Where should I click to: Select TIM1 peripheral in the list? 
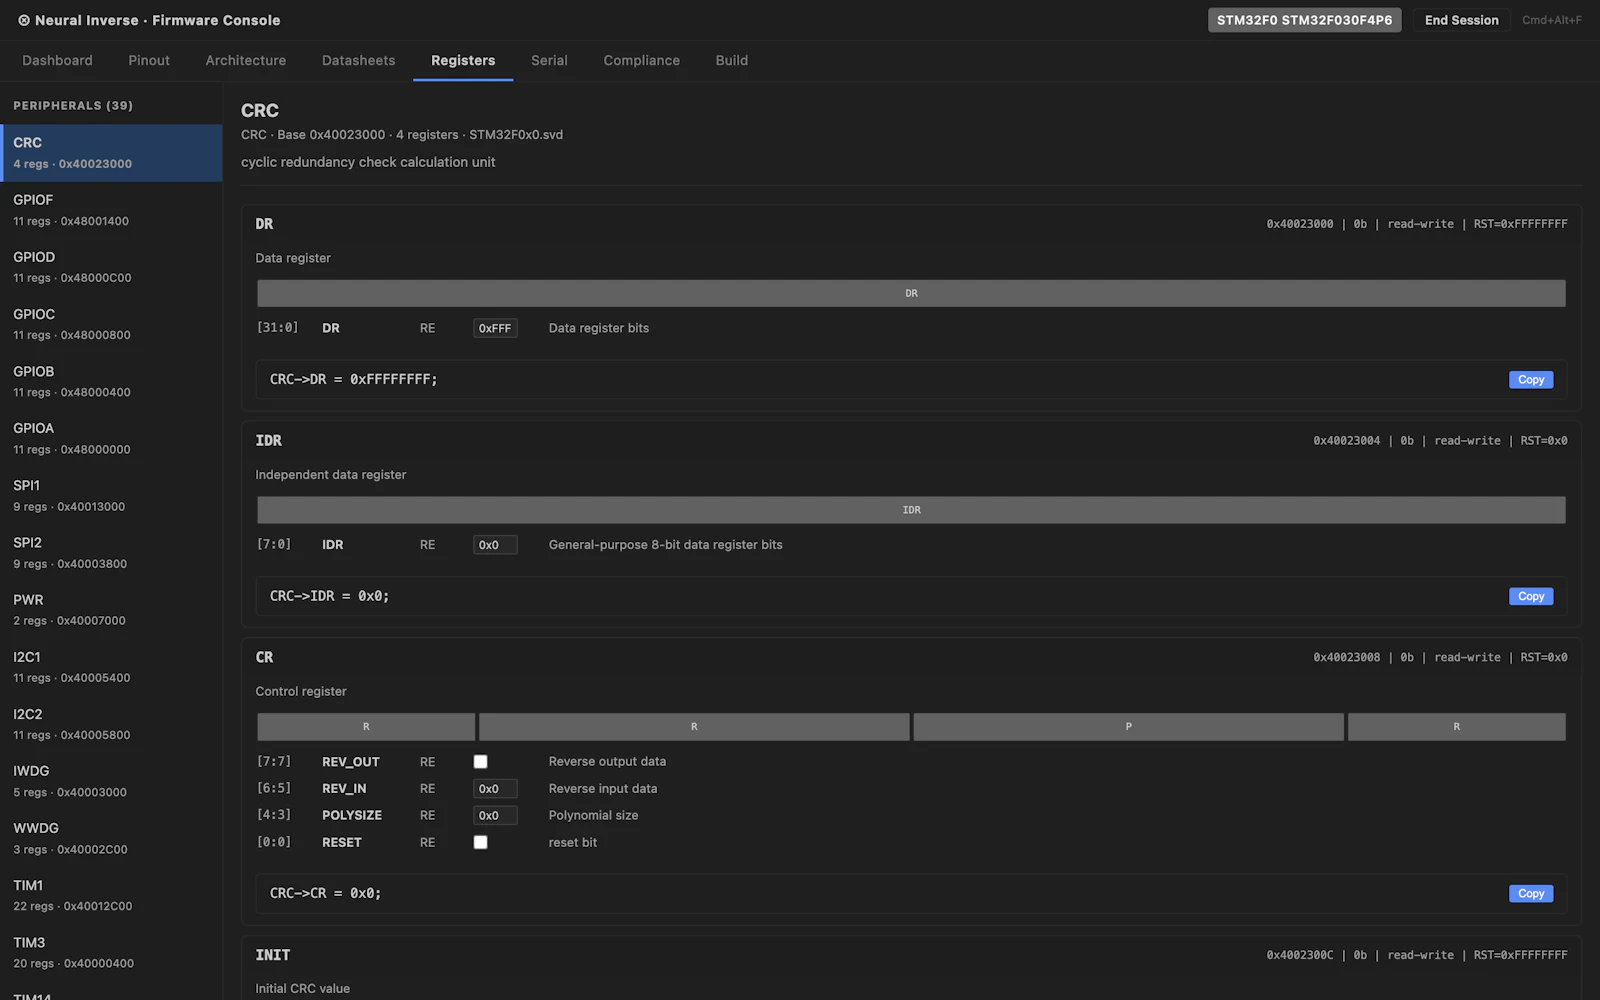point(111,895)
